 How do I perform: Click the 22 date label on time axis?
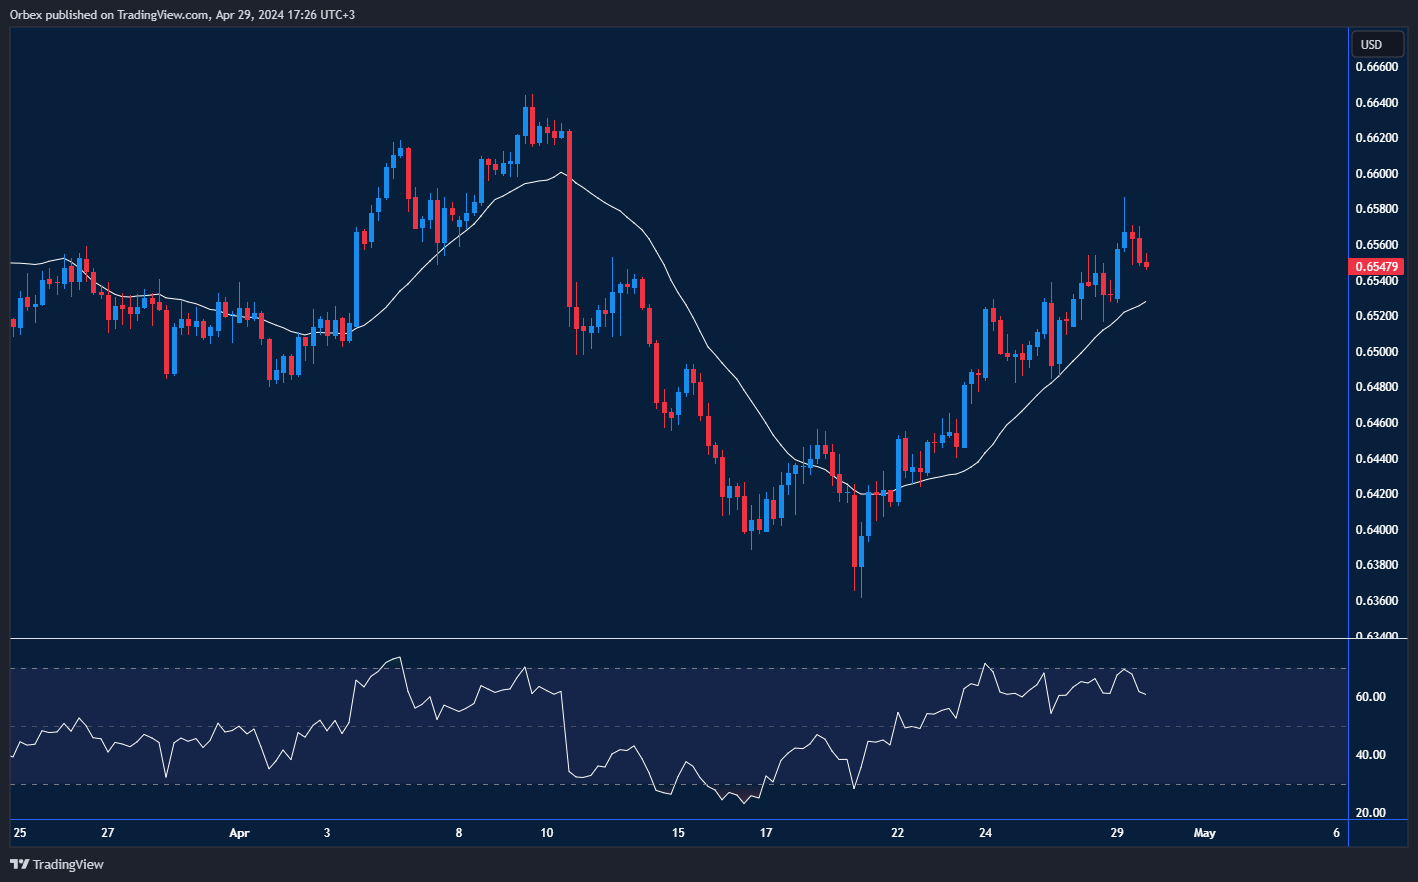897,833
